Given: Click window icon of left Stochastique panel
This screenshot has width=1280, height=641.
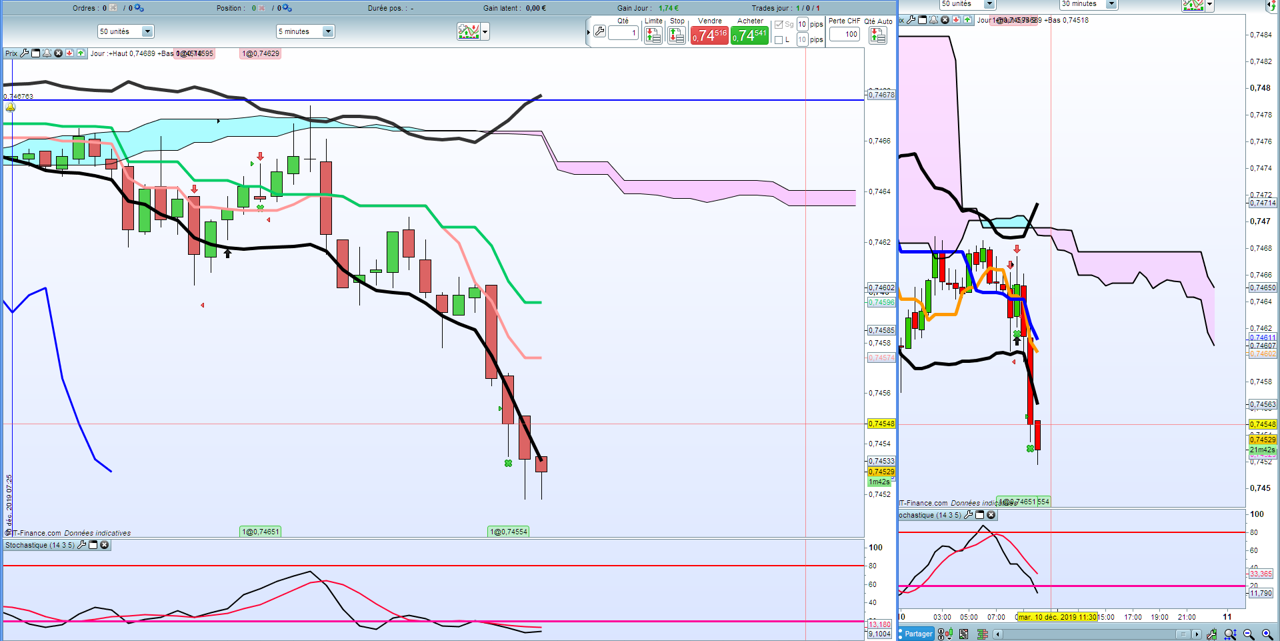Looking at the screenshot, I should (93, 545).
